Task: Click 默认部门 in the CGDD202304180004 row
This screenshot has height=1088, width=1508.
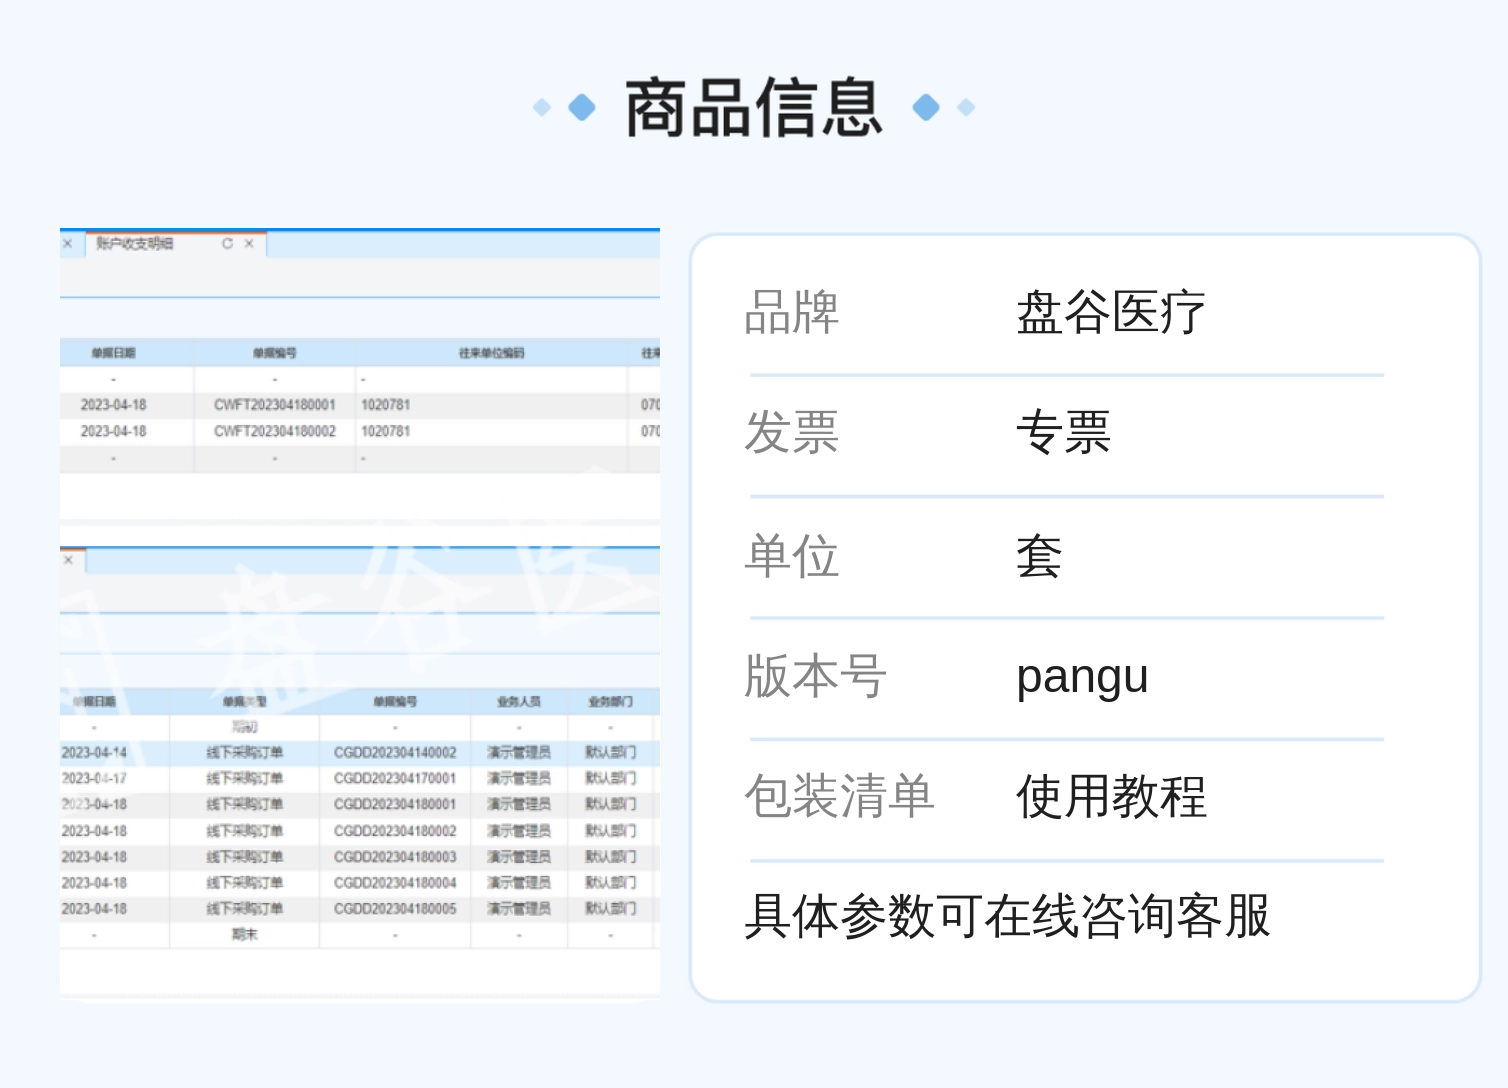Action: [610, 883]
